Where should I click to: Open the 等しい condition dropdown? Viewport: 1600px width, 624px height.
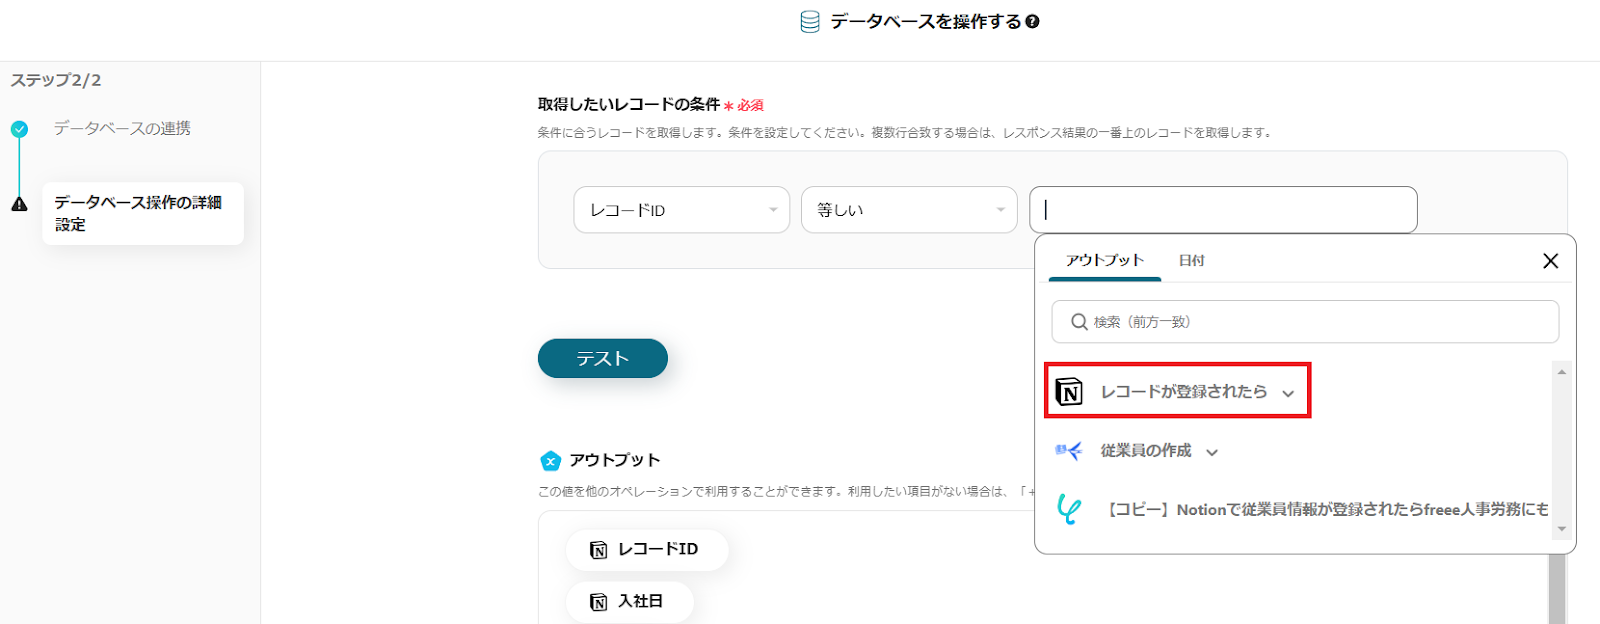pos(908,210)
